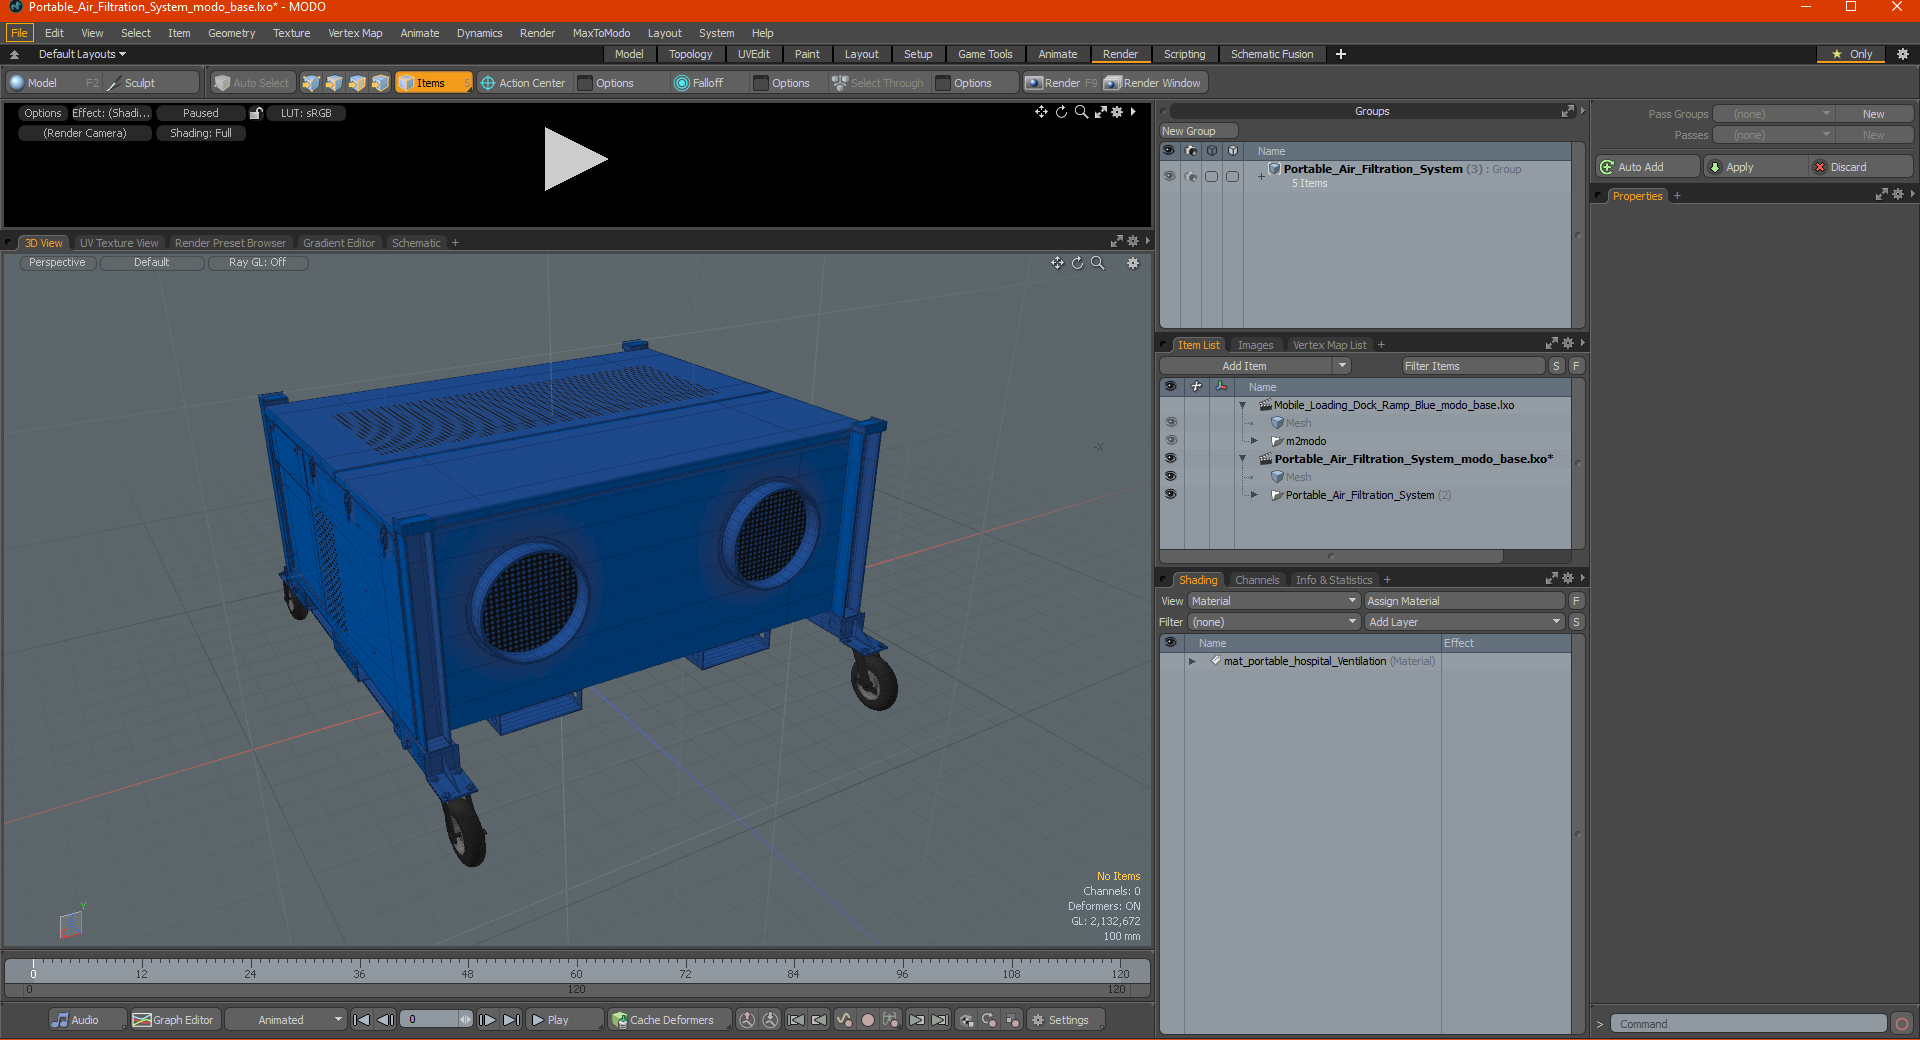Select the Polygons selection mode icon
The height and width of the screenshot is (1040, 1920).
357,83
